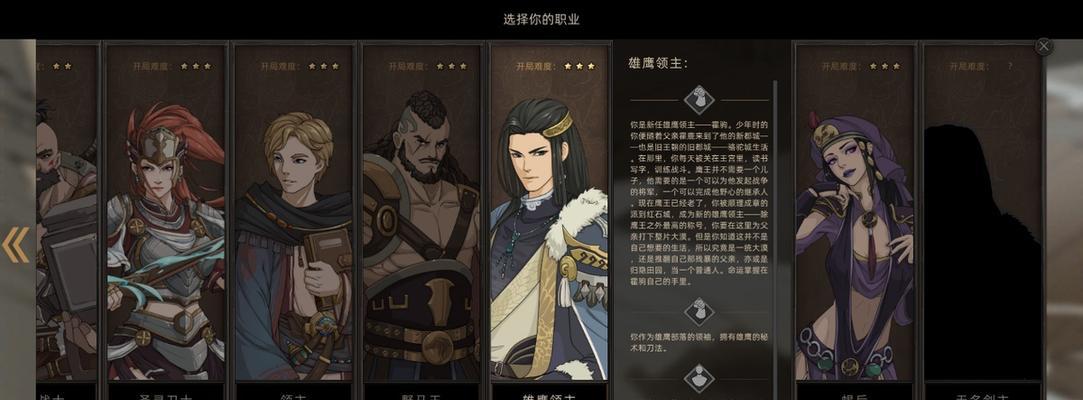Screen dimensions: 1083x400
Task: Click the 选择你的职业 title at top
Action: [x=541, y=19]
